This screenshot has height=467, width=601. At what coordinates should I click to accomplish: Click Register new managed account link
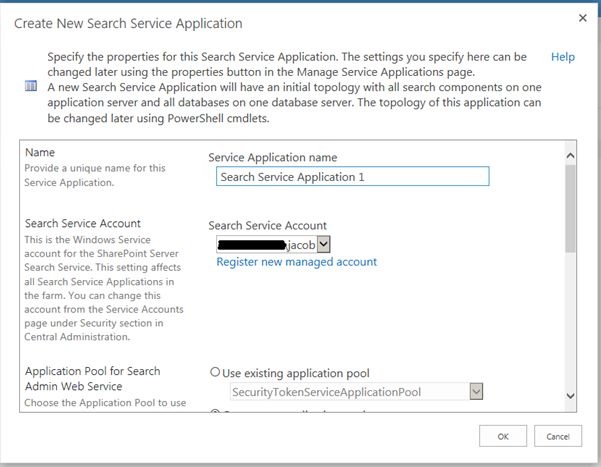[297, 262]
